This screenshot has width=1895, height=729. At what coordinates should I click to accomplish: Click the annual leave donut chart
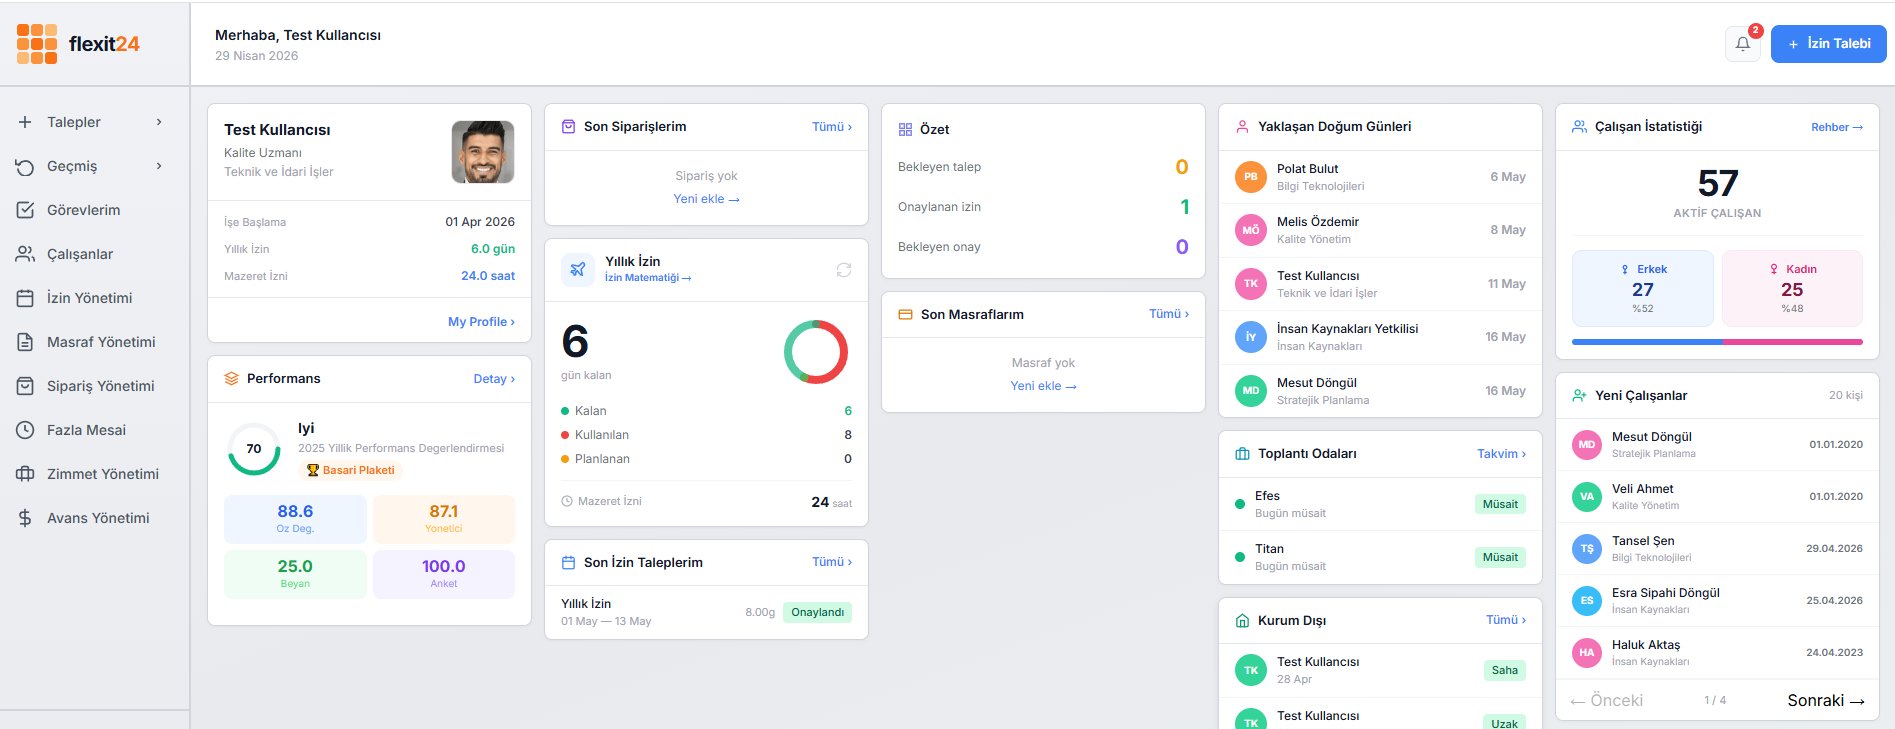click(816, 352)
